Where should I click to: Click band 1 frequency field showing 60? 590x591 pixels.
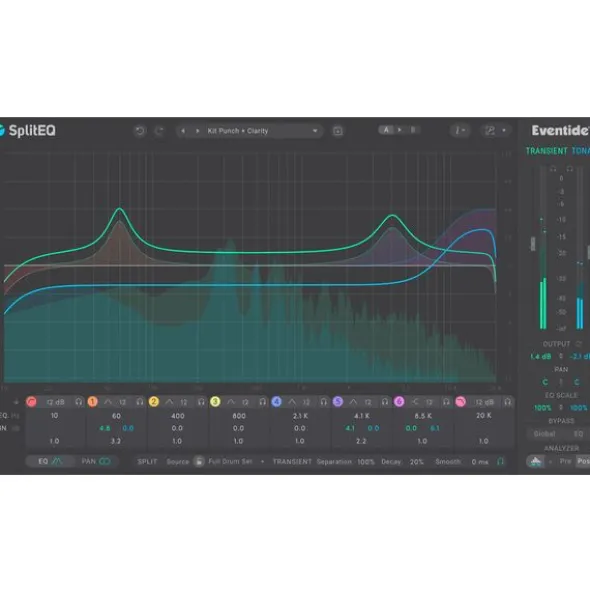pyautogui.click(x=116, y=416)
